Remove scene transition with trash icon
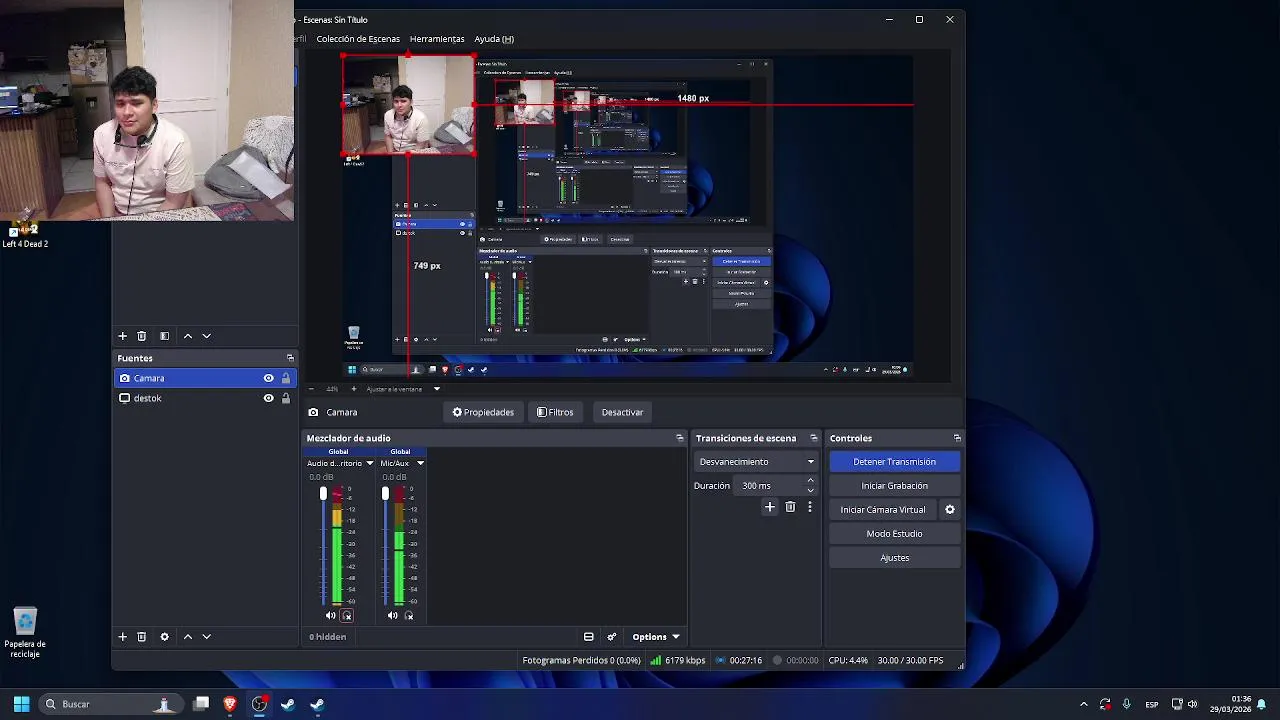The height and width of the screenshot is (720, 1280). pyautogui.click(x=790, y=507)
